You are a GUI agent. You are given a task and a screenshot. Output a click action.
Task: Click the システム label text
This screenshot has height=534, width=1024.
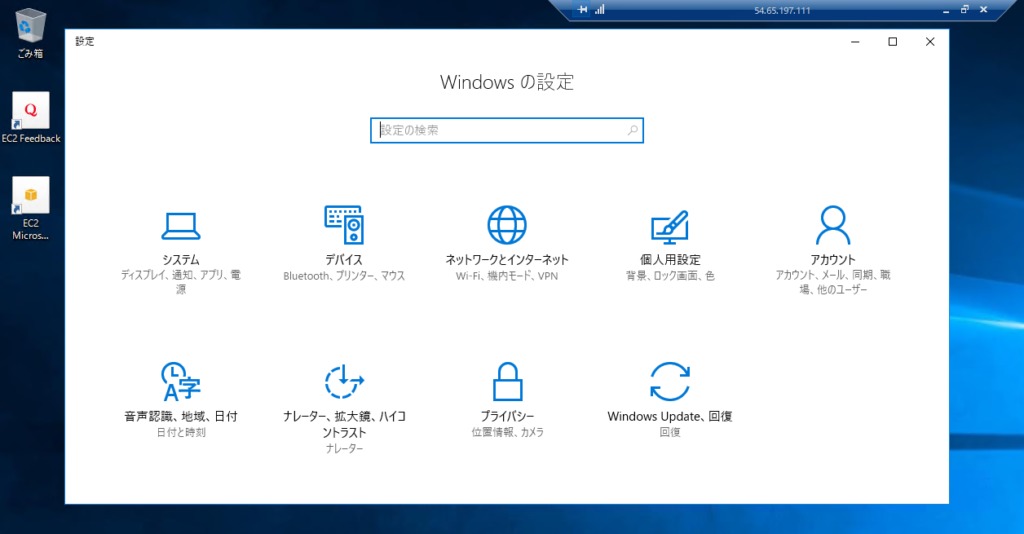[x=181, y=260]
